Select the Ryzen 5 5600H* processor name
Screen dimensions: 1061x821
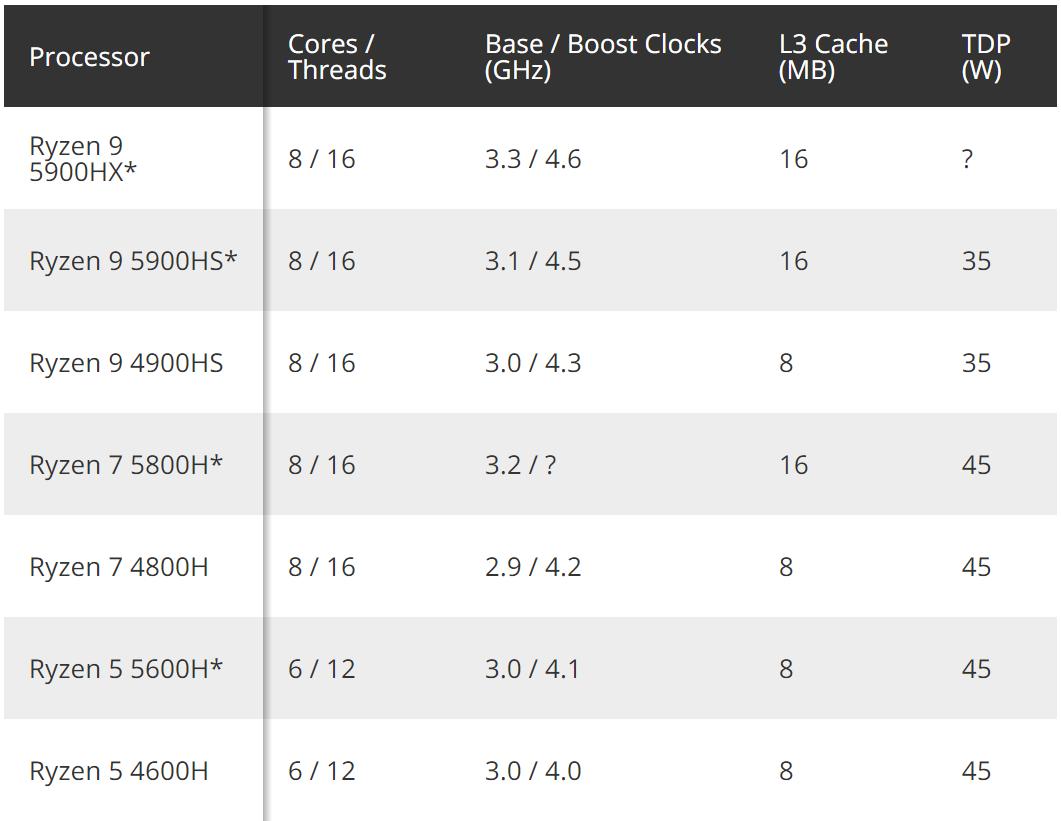[126, 669]
